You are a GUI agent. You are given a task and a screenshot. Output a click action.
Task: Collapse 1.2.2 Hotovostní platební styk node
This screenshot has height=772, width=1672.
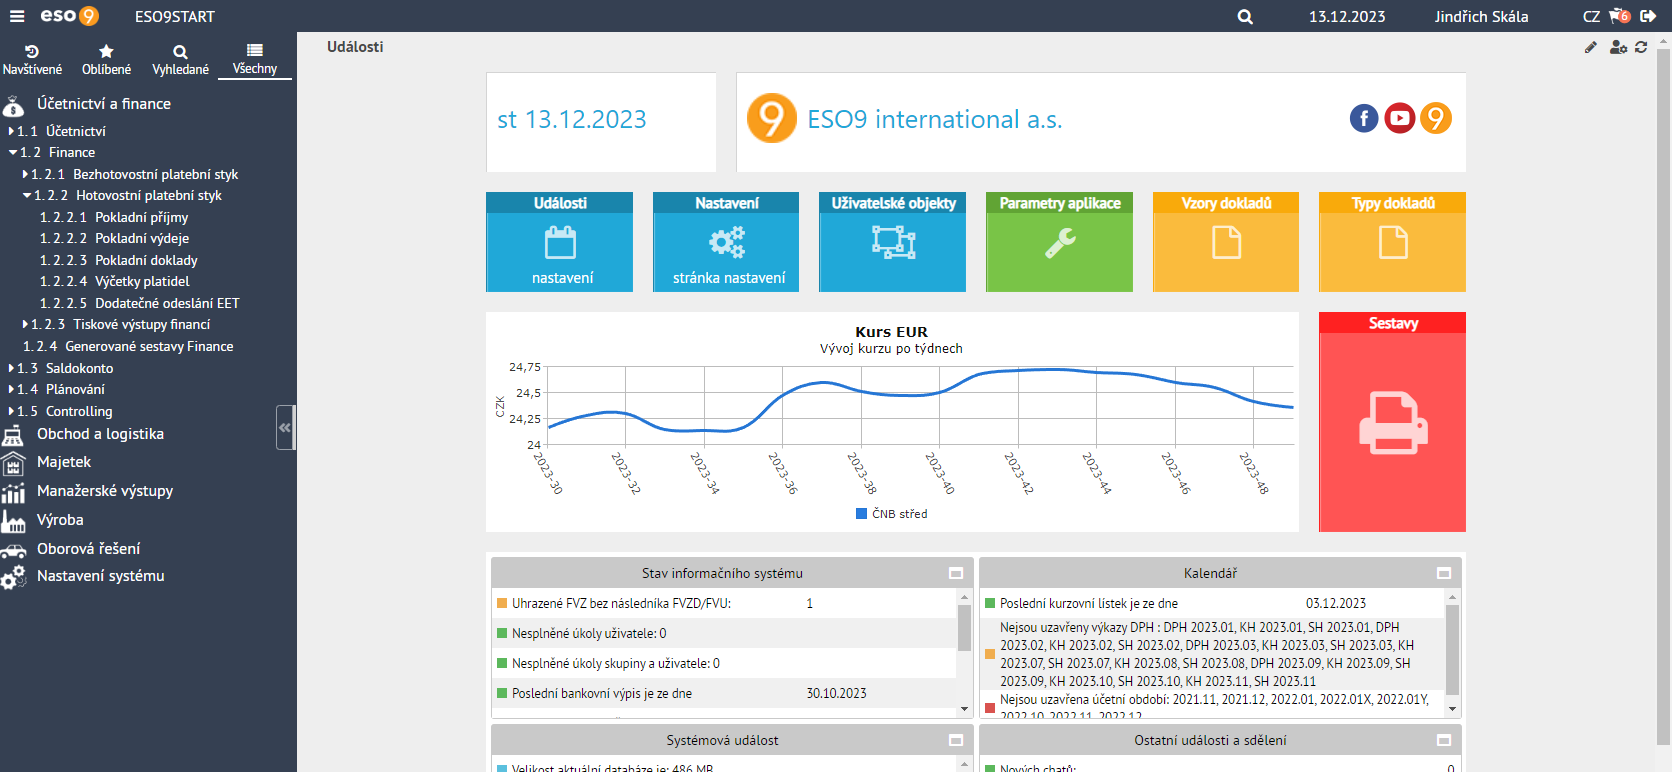tap(27, 196)
